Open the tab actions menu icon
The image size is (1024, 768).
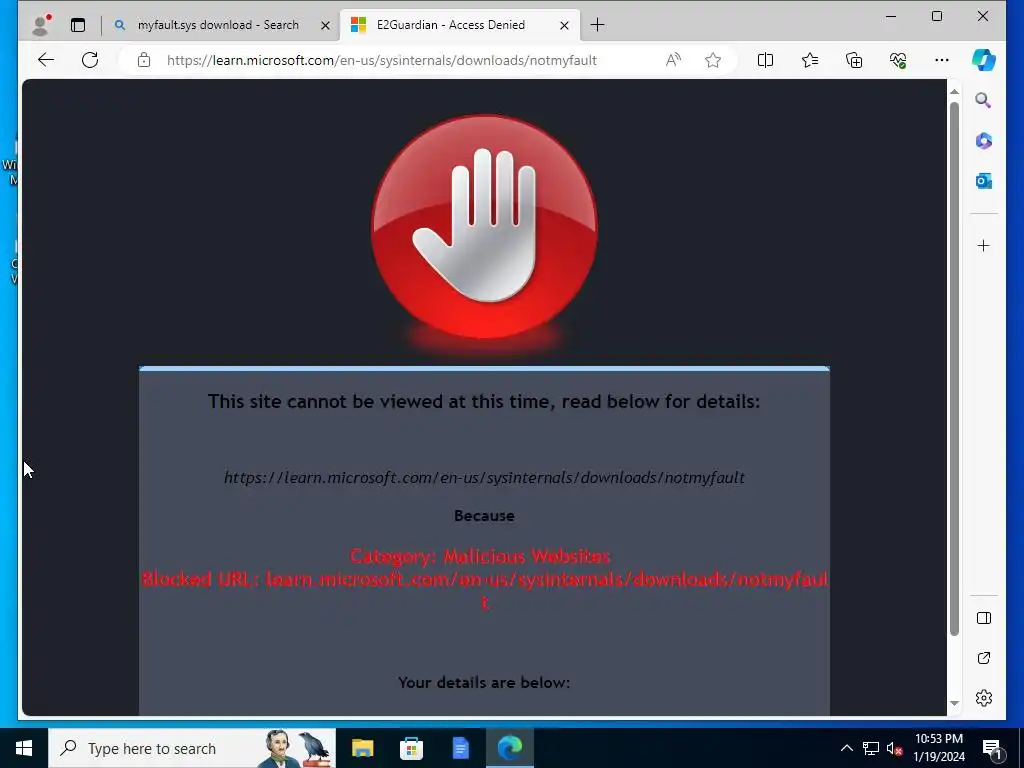pyautogui.click(x=78, y=25)
